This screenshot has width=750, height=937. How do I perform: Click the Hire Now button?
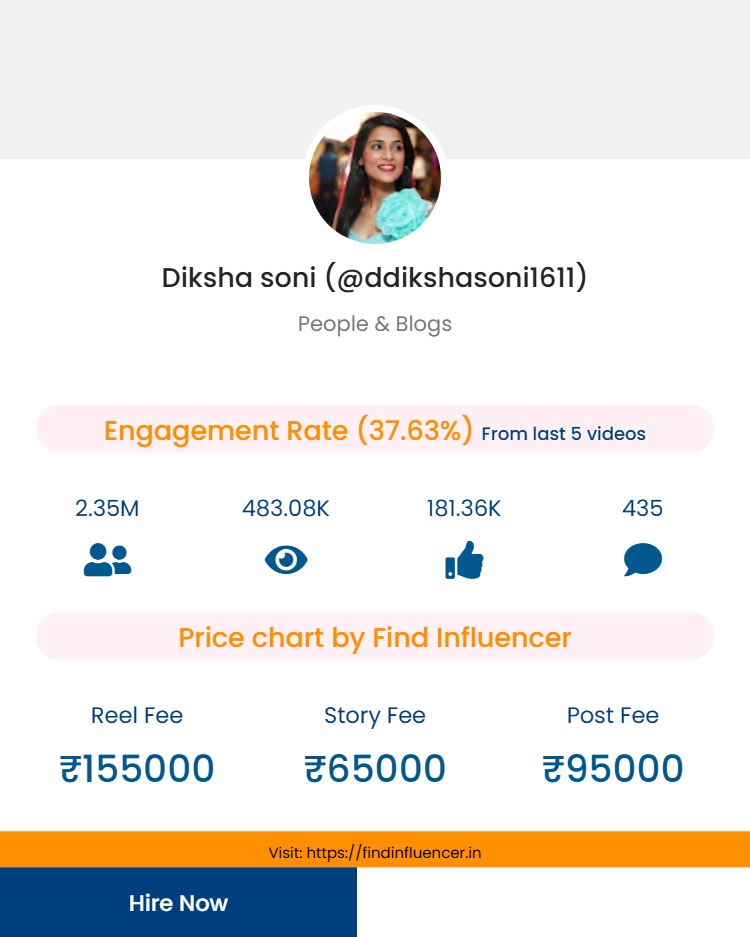pyautogui.click(x=178, y=903)
